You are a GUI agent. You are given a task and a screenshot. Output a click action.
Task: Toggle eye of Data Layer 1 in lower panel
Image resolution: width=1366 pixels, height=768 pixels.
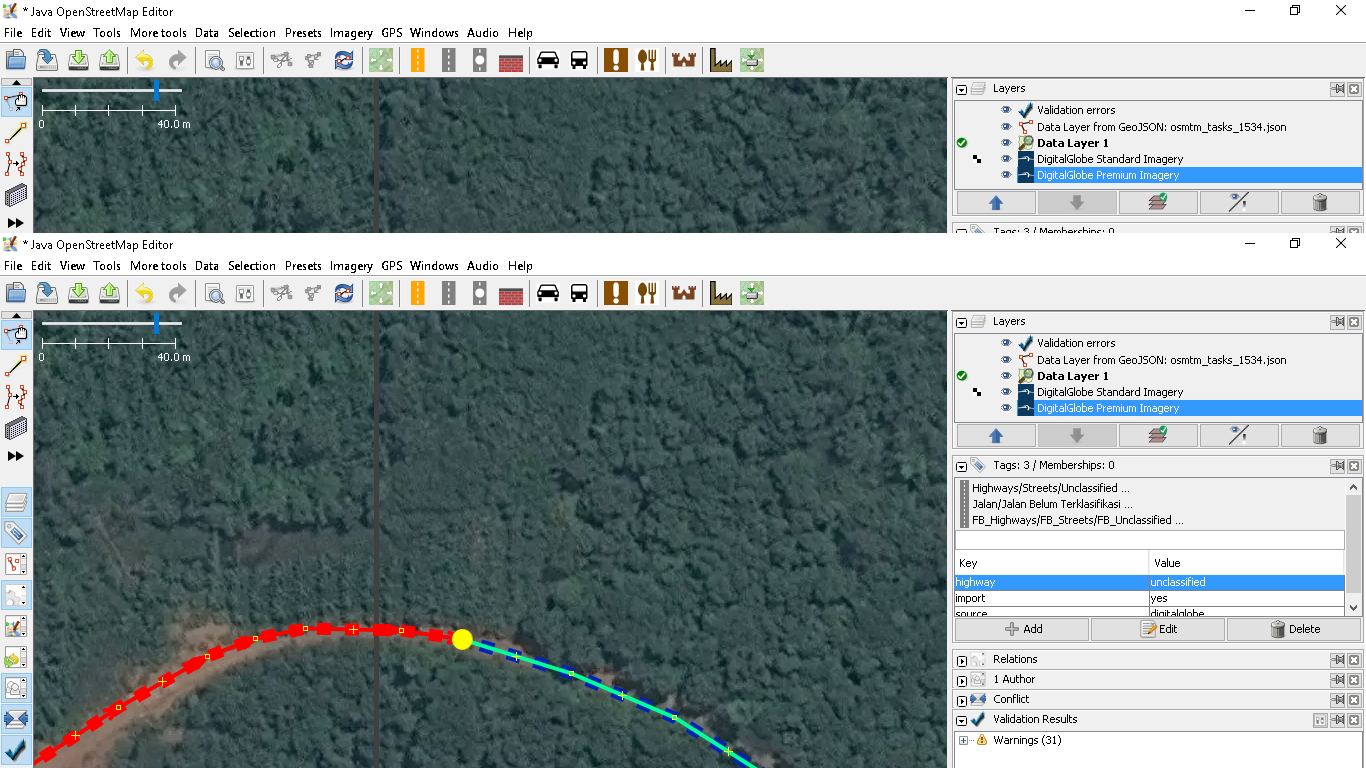pyautogui.click(x=1006, y=376)
